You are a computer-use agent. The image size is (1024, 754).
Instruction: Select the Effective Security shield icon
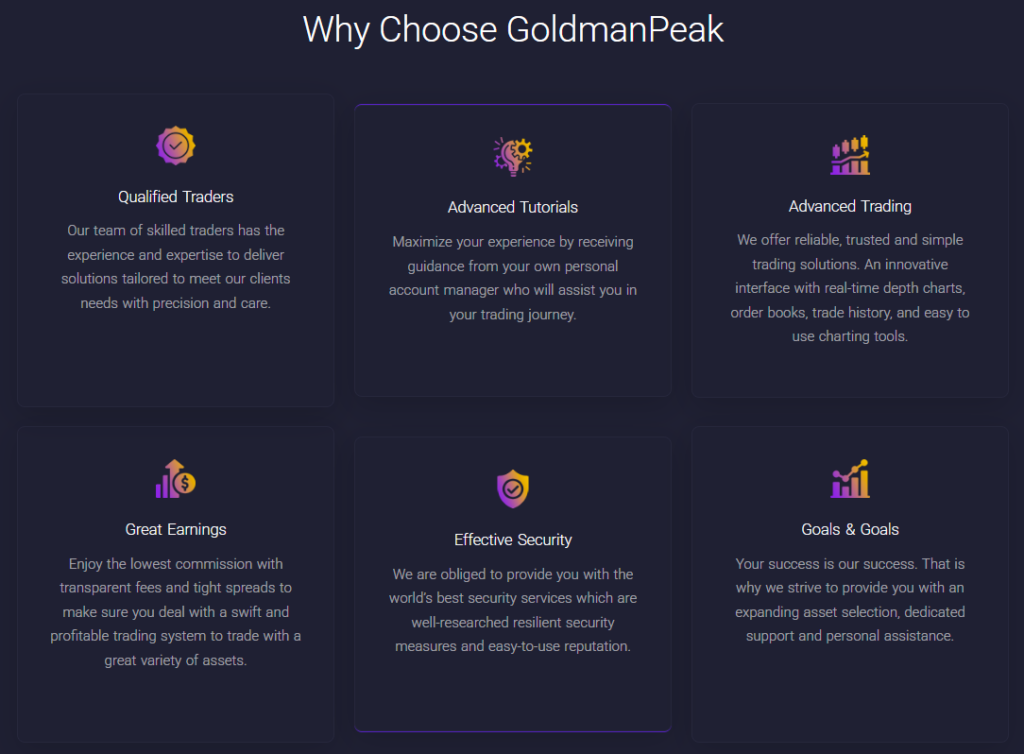pyautogui.click(x=513, y=487)
